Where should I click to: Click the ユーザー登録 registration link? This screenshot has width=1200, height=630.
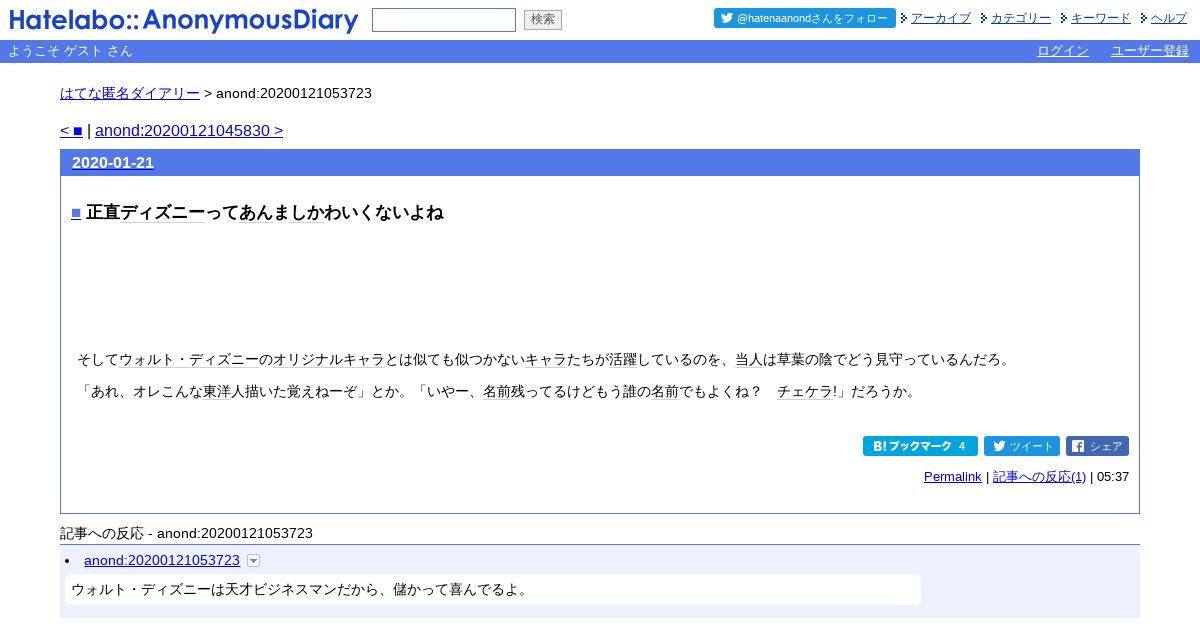pos(1150,51)
